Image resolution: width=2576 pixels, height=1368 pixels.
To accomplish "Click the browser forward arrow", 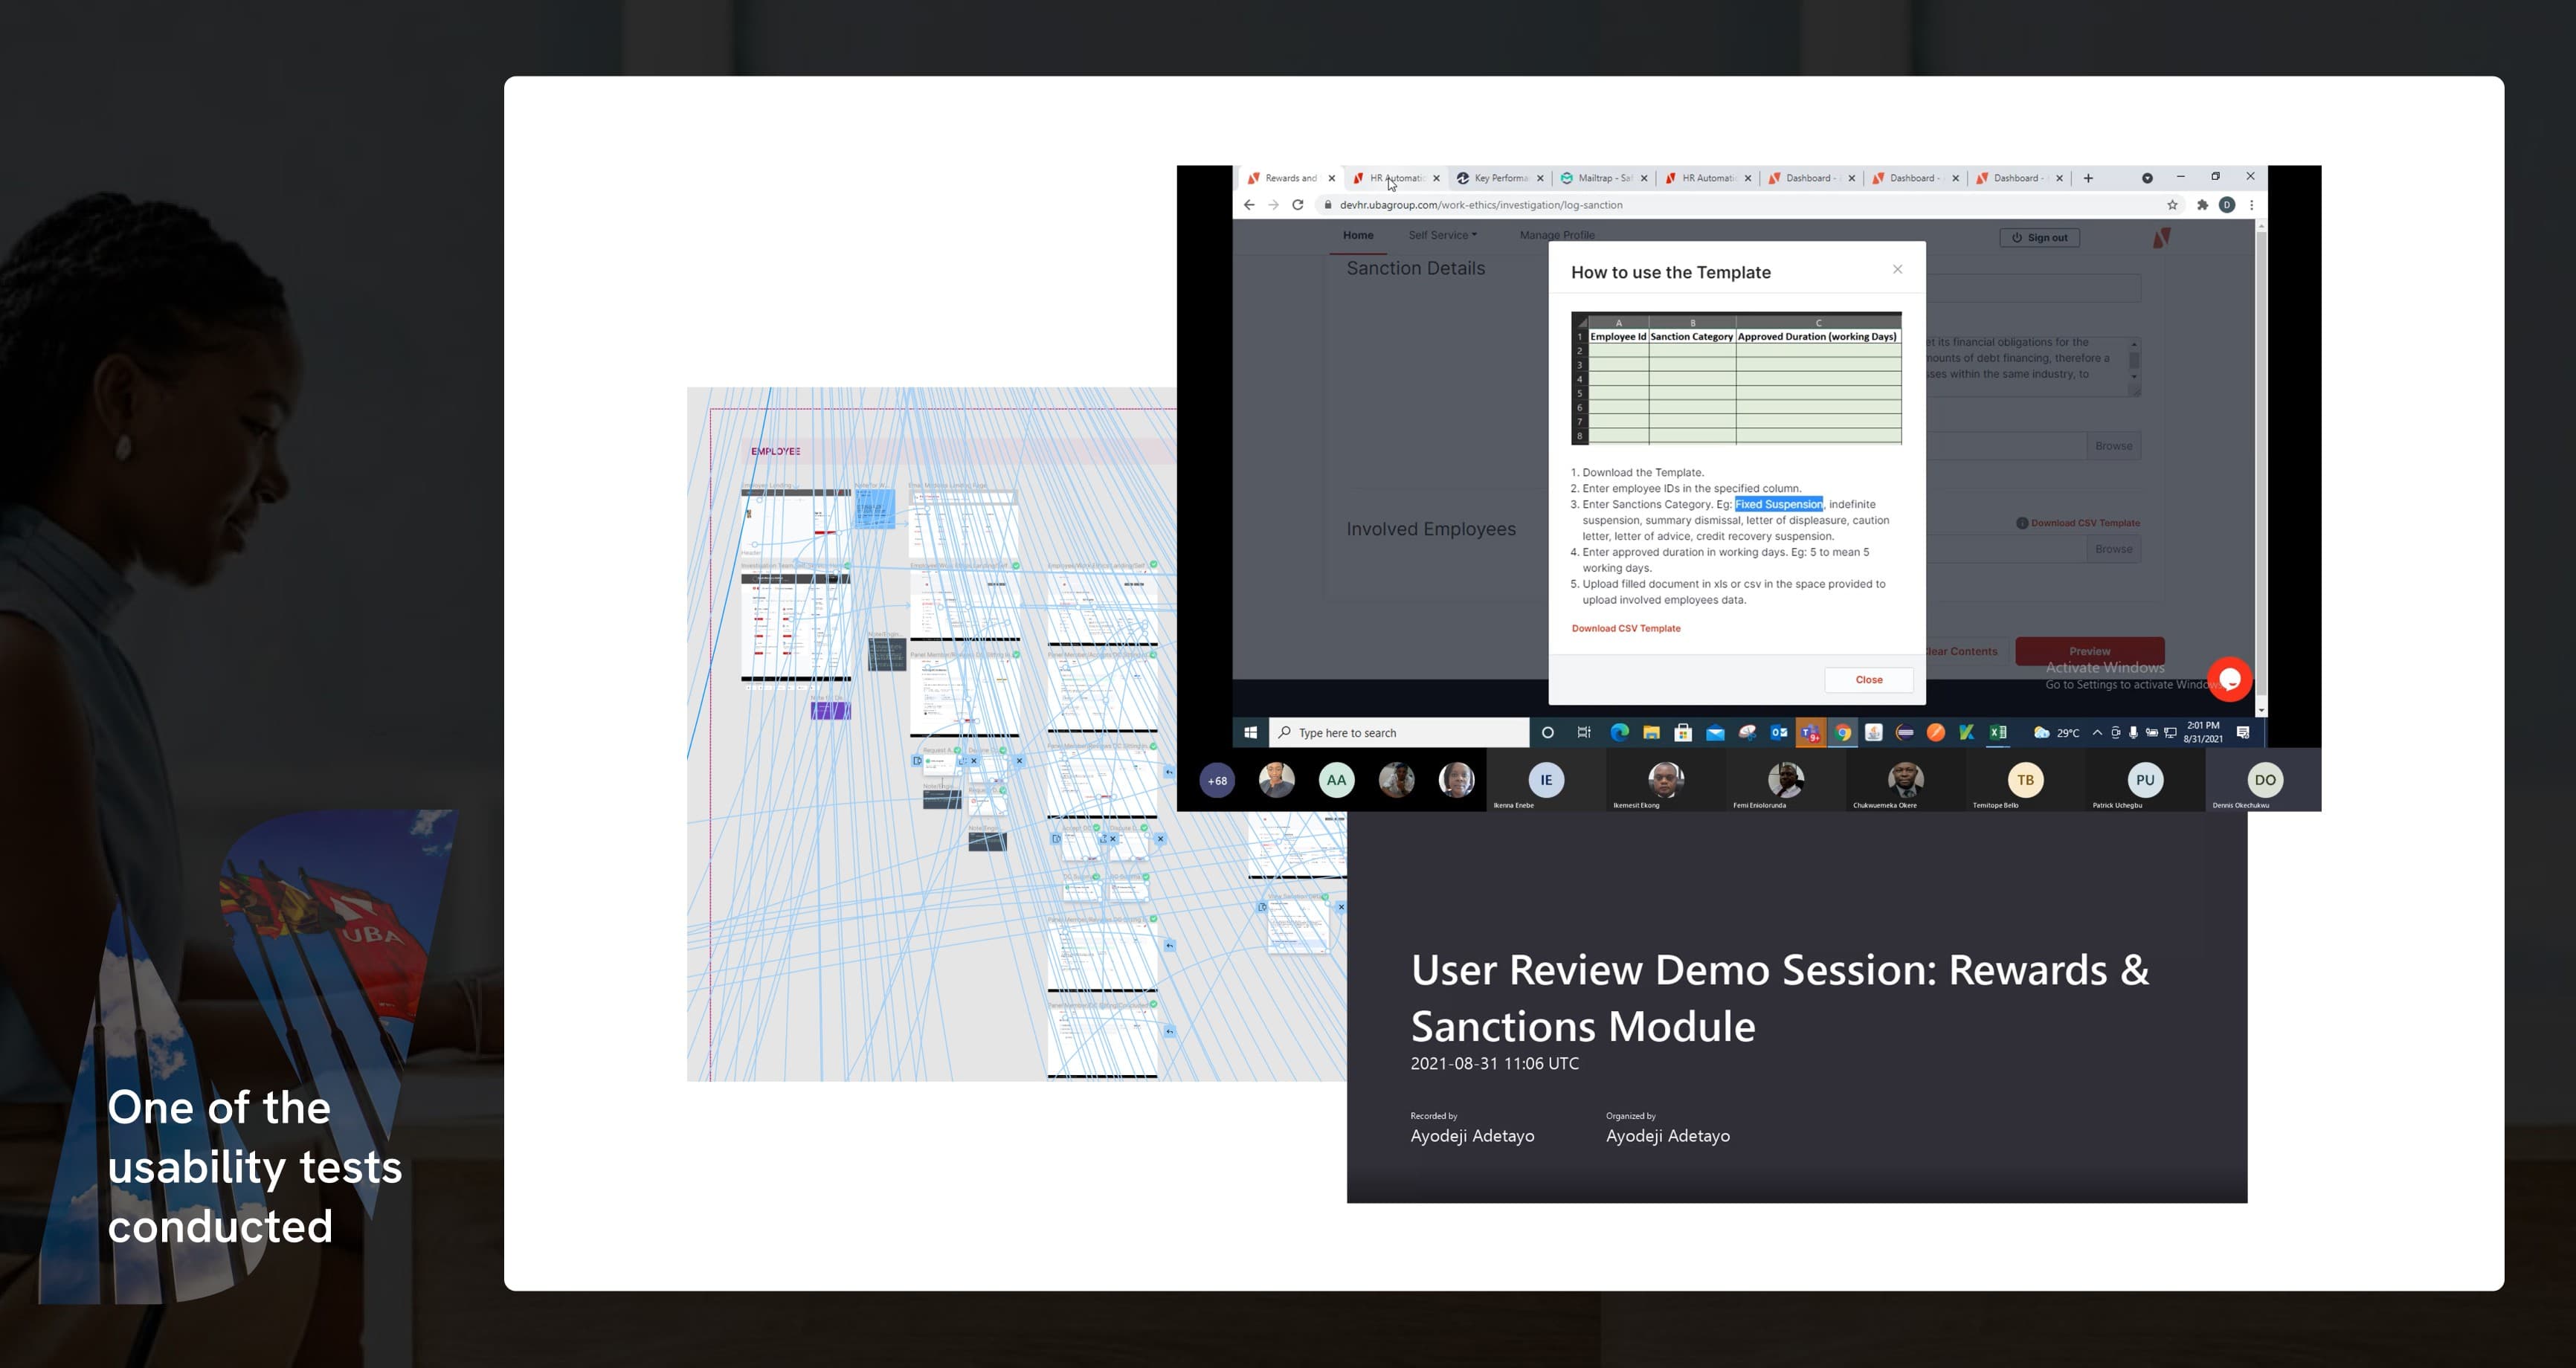I will tap(1273, 205).
